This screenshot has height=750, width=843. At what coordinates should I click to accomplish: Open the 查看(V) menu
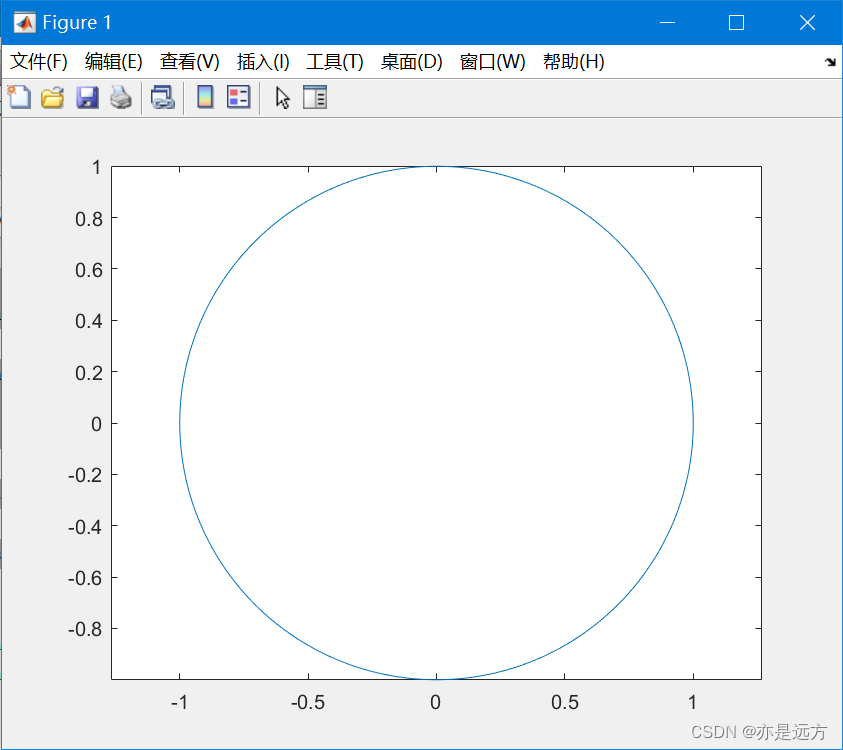[190, 62]
